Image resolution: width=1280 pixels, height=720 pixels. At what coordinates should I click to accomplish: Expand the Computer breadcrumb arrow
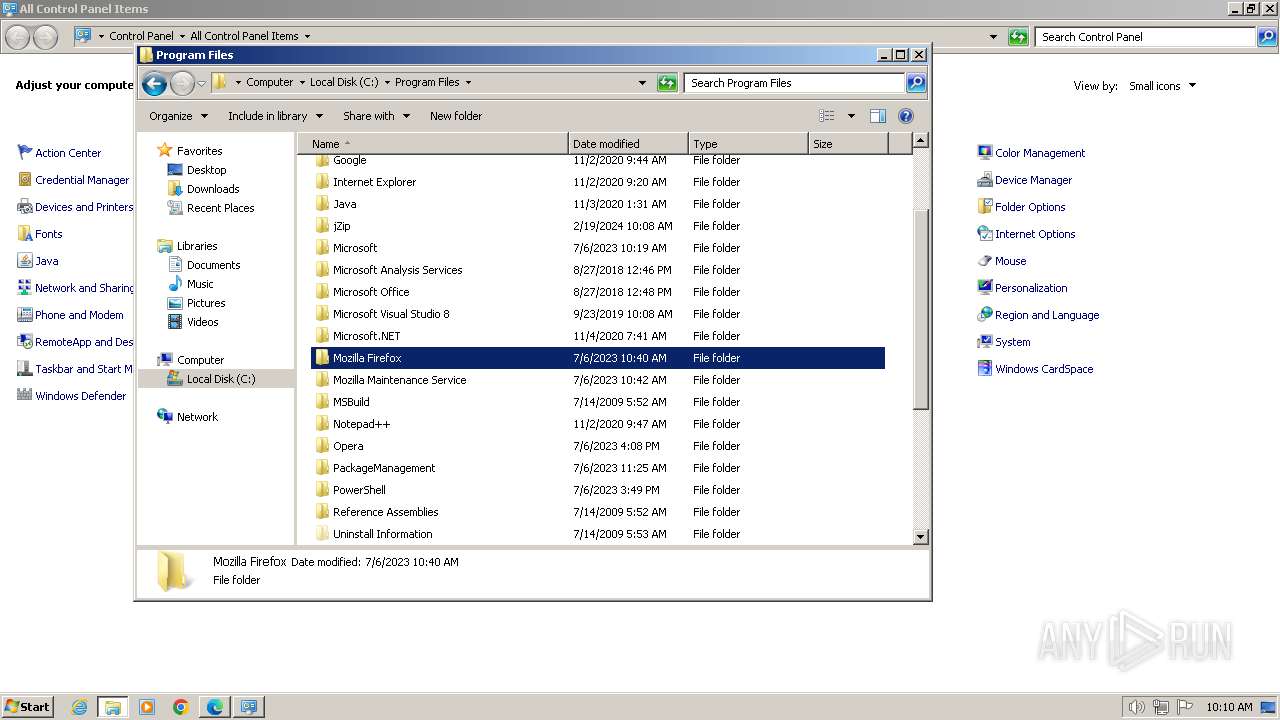tap(302, 83)
